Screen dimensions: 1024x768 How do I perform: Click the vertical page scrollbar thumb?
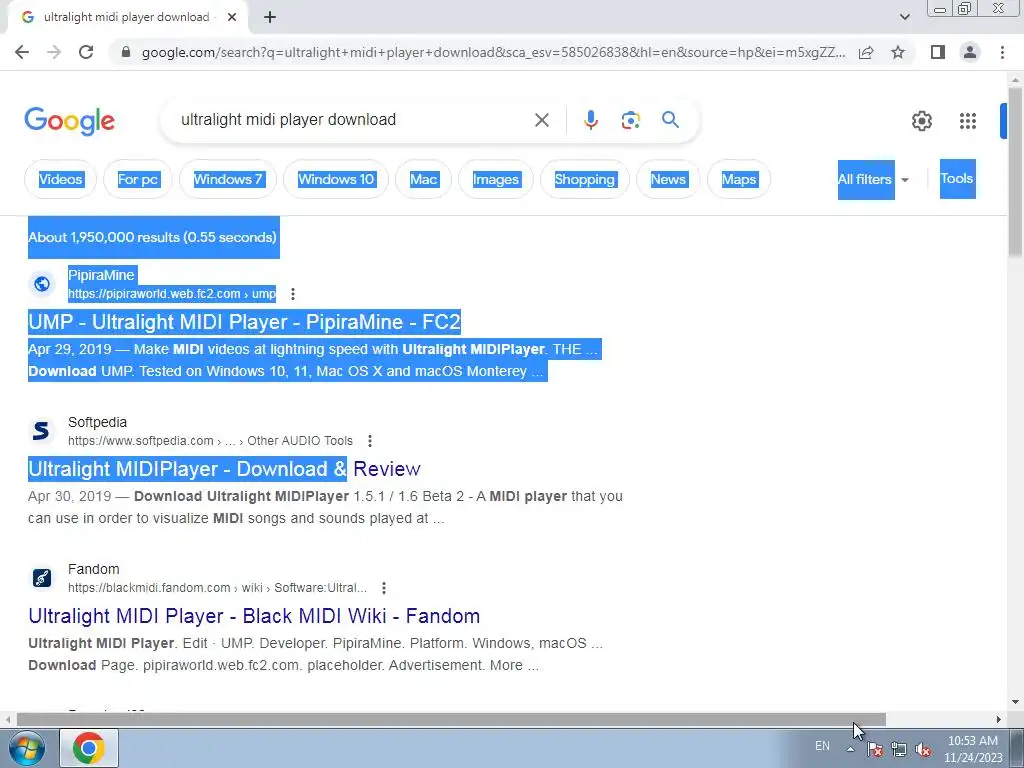[x=1015, y=171]
